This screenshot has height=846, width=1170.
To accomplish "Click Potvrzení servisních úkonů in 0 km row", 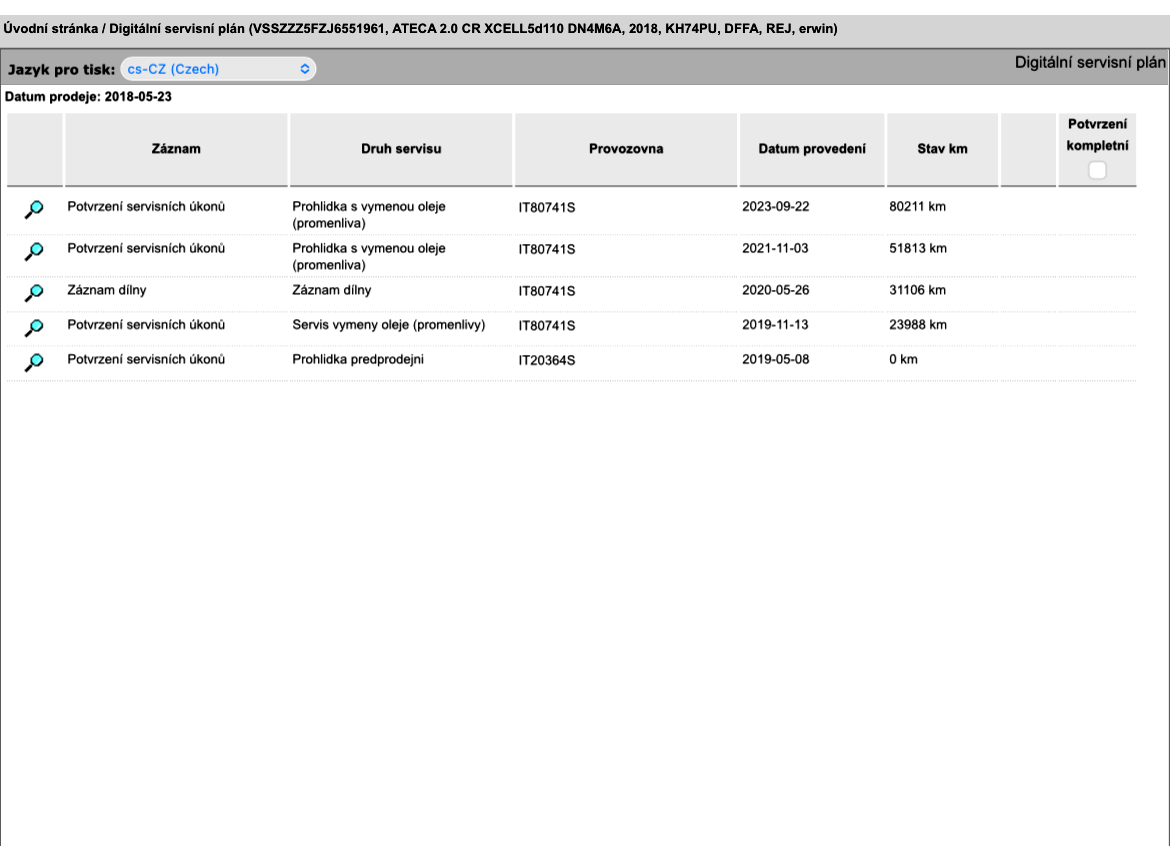I will [x=146, y=359].
